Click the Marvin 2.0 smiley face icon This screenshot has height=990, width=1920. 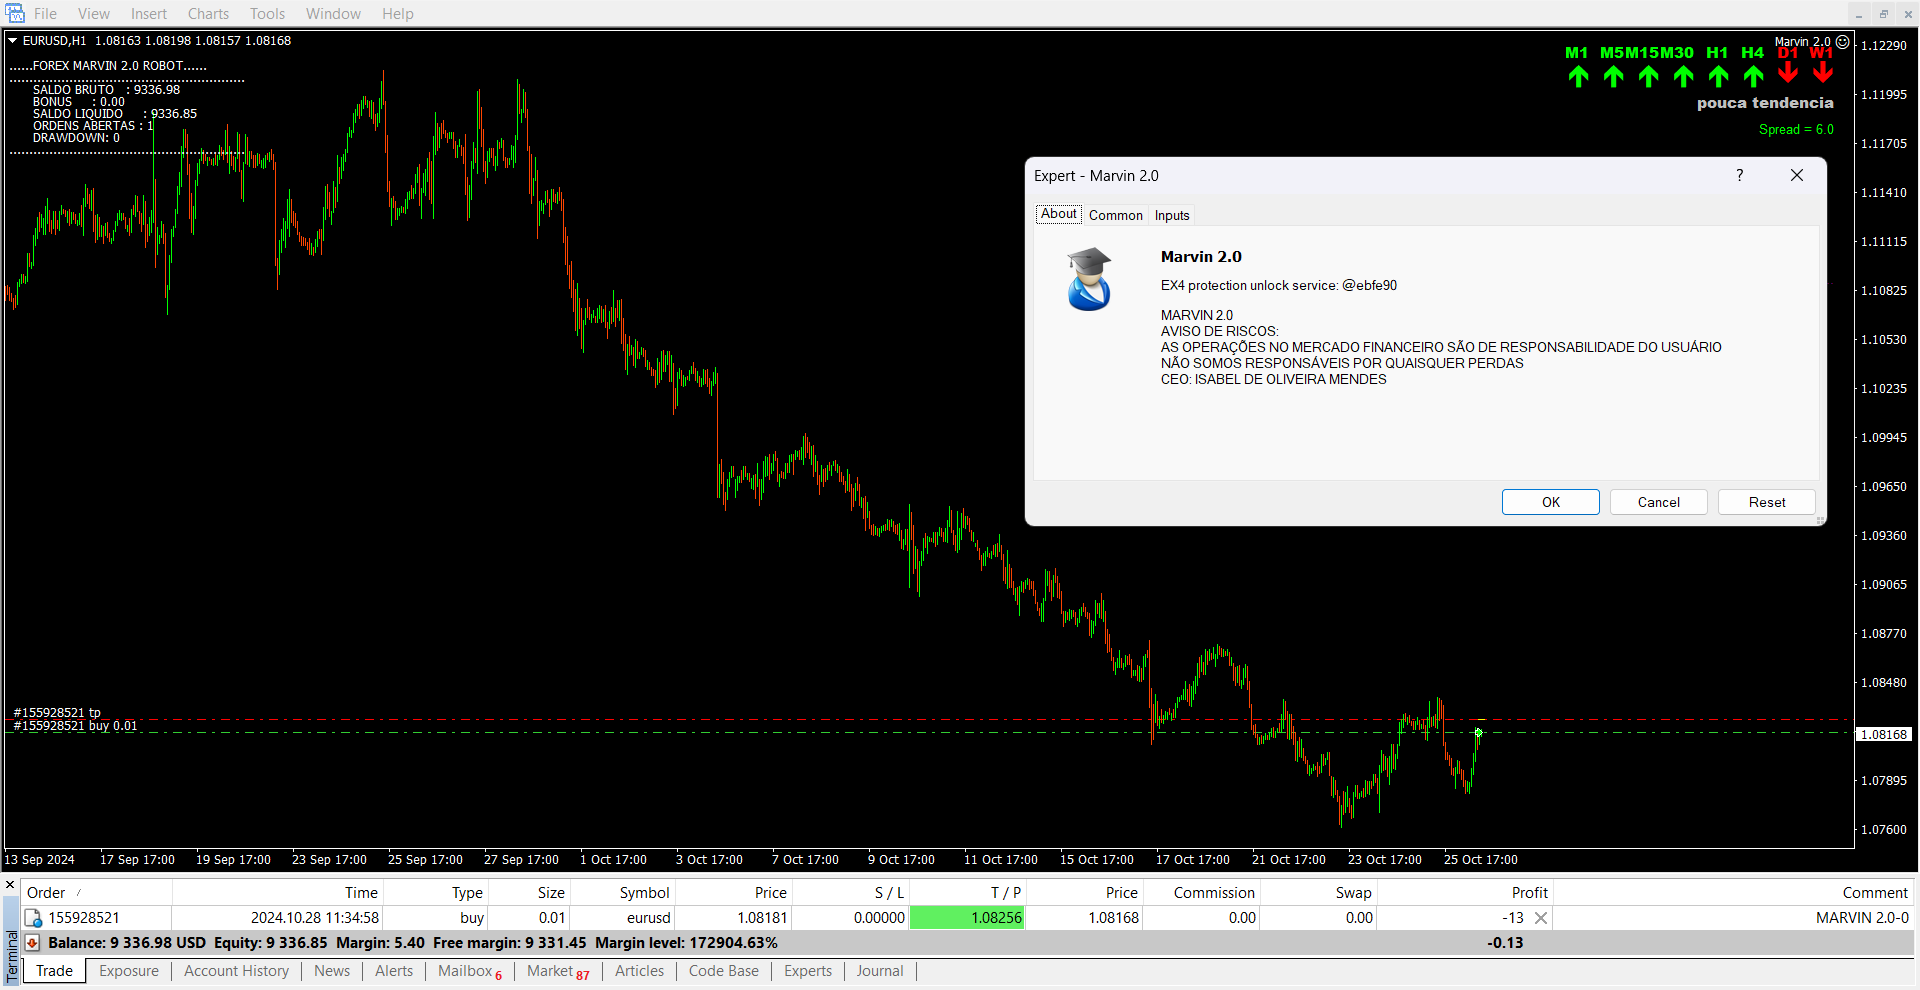(x=1842, y=42)
